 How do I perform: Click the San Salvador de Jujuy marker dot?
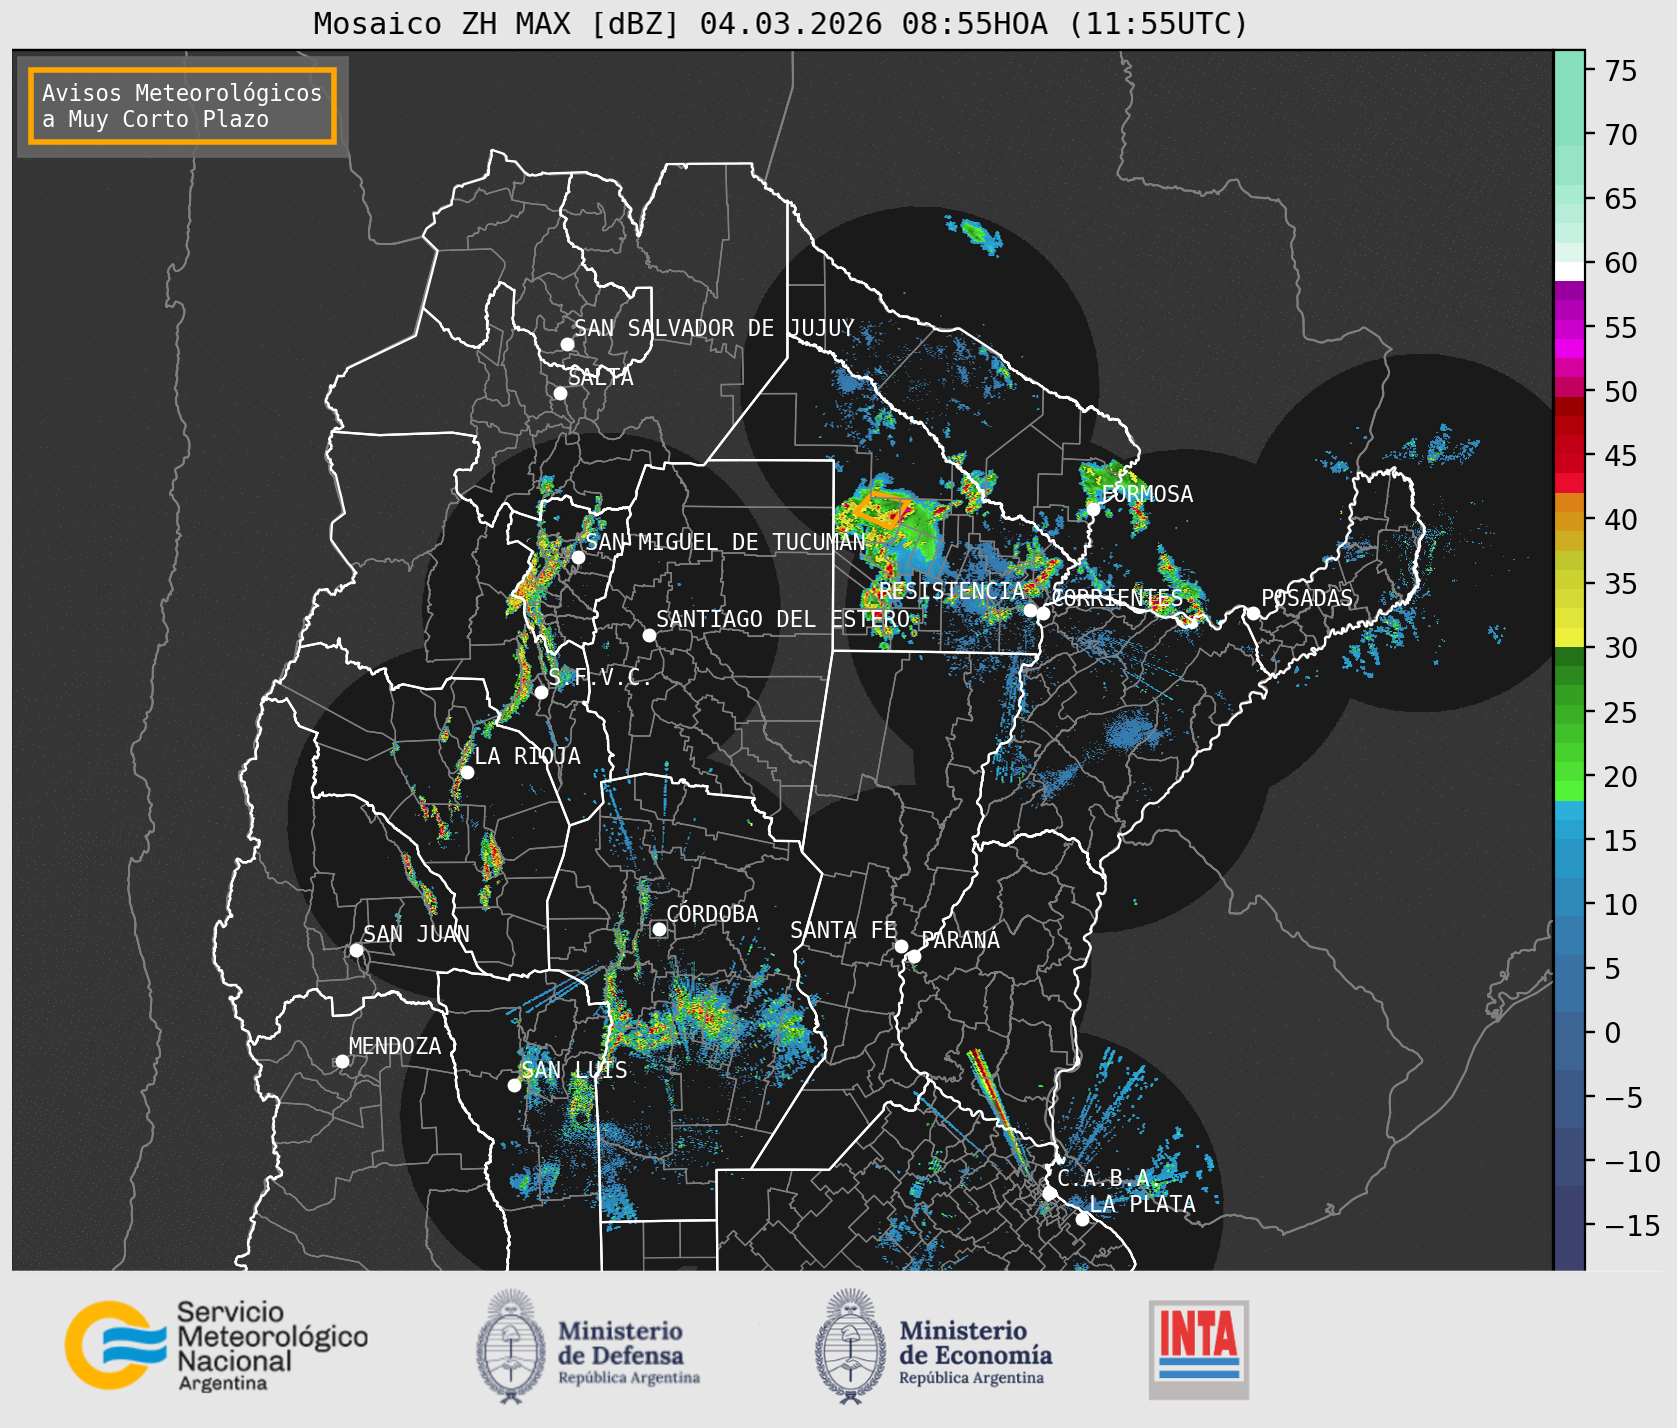[567, 344]
